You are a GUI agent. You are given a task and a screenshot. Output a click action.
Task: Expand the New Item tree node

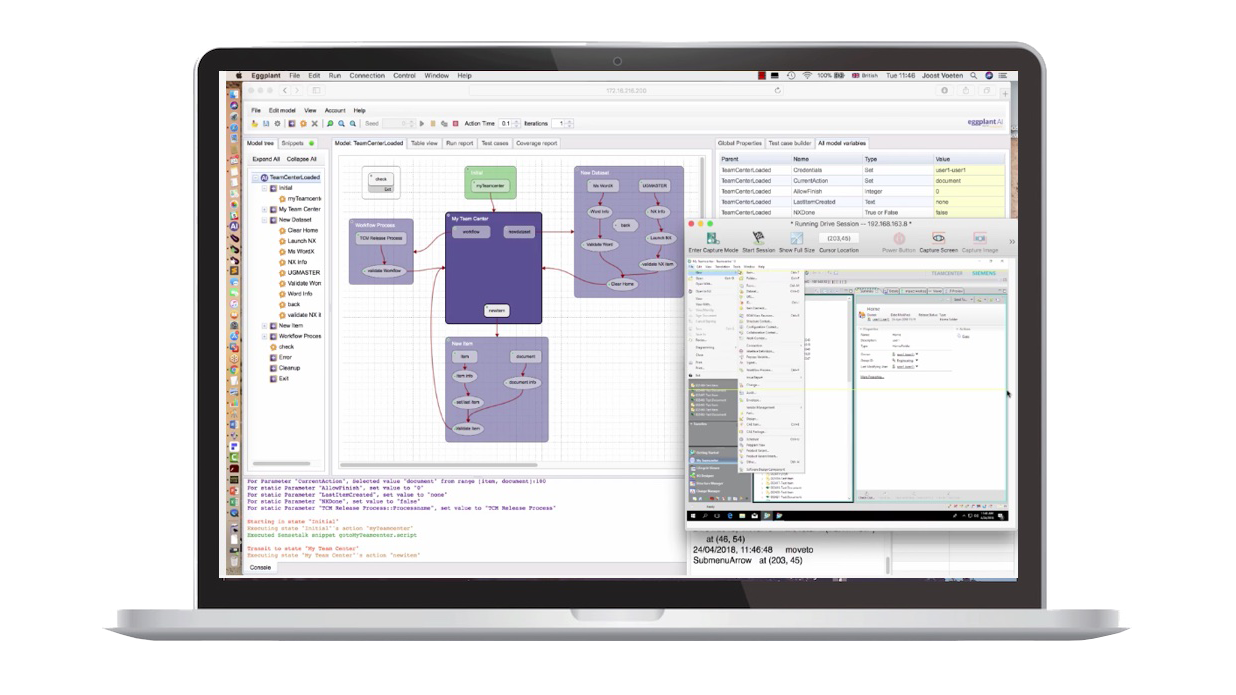pos(264,325)
